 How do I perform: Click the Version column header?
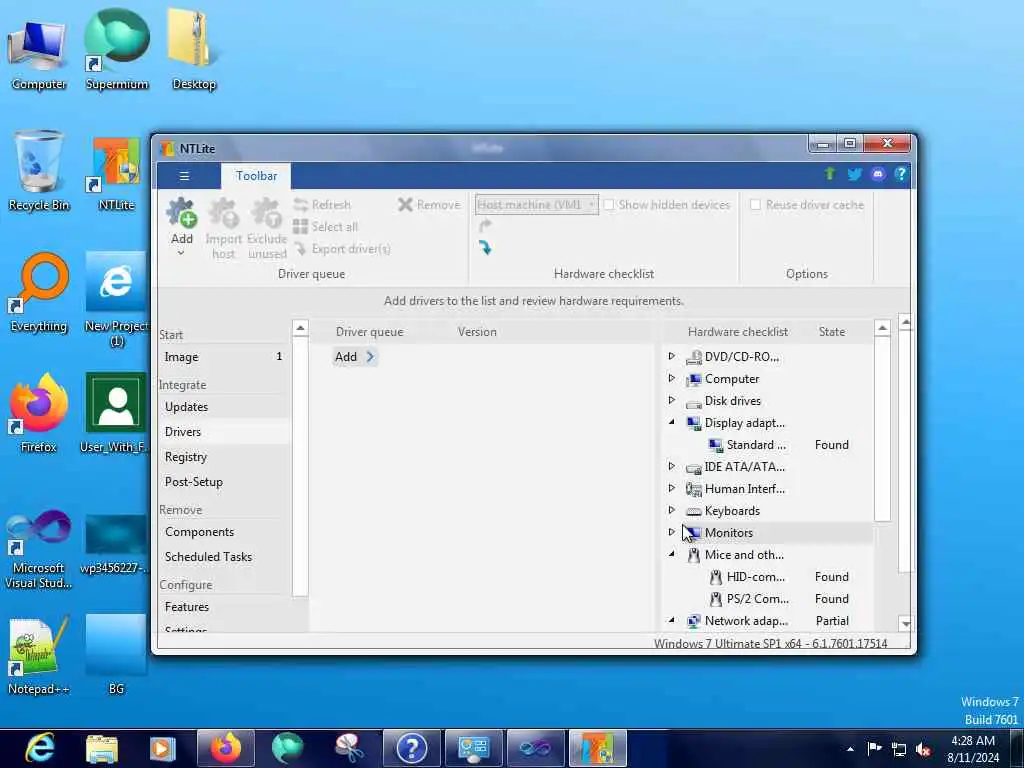point(477,332)
